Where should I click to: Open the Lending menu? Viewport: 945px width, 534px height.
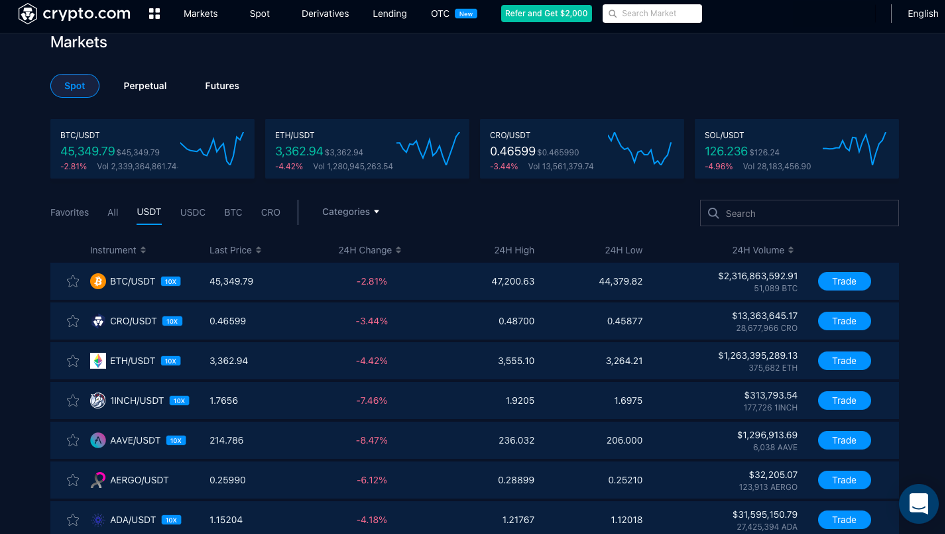click(x=389, y=13)
